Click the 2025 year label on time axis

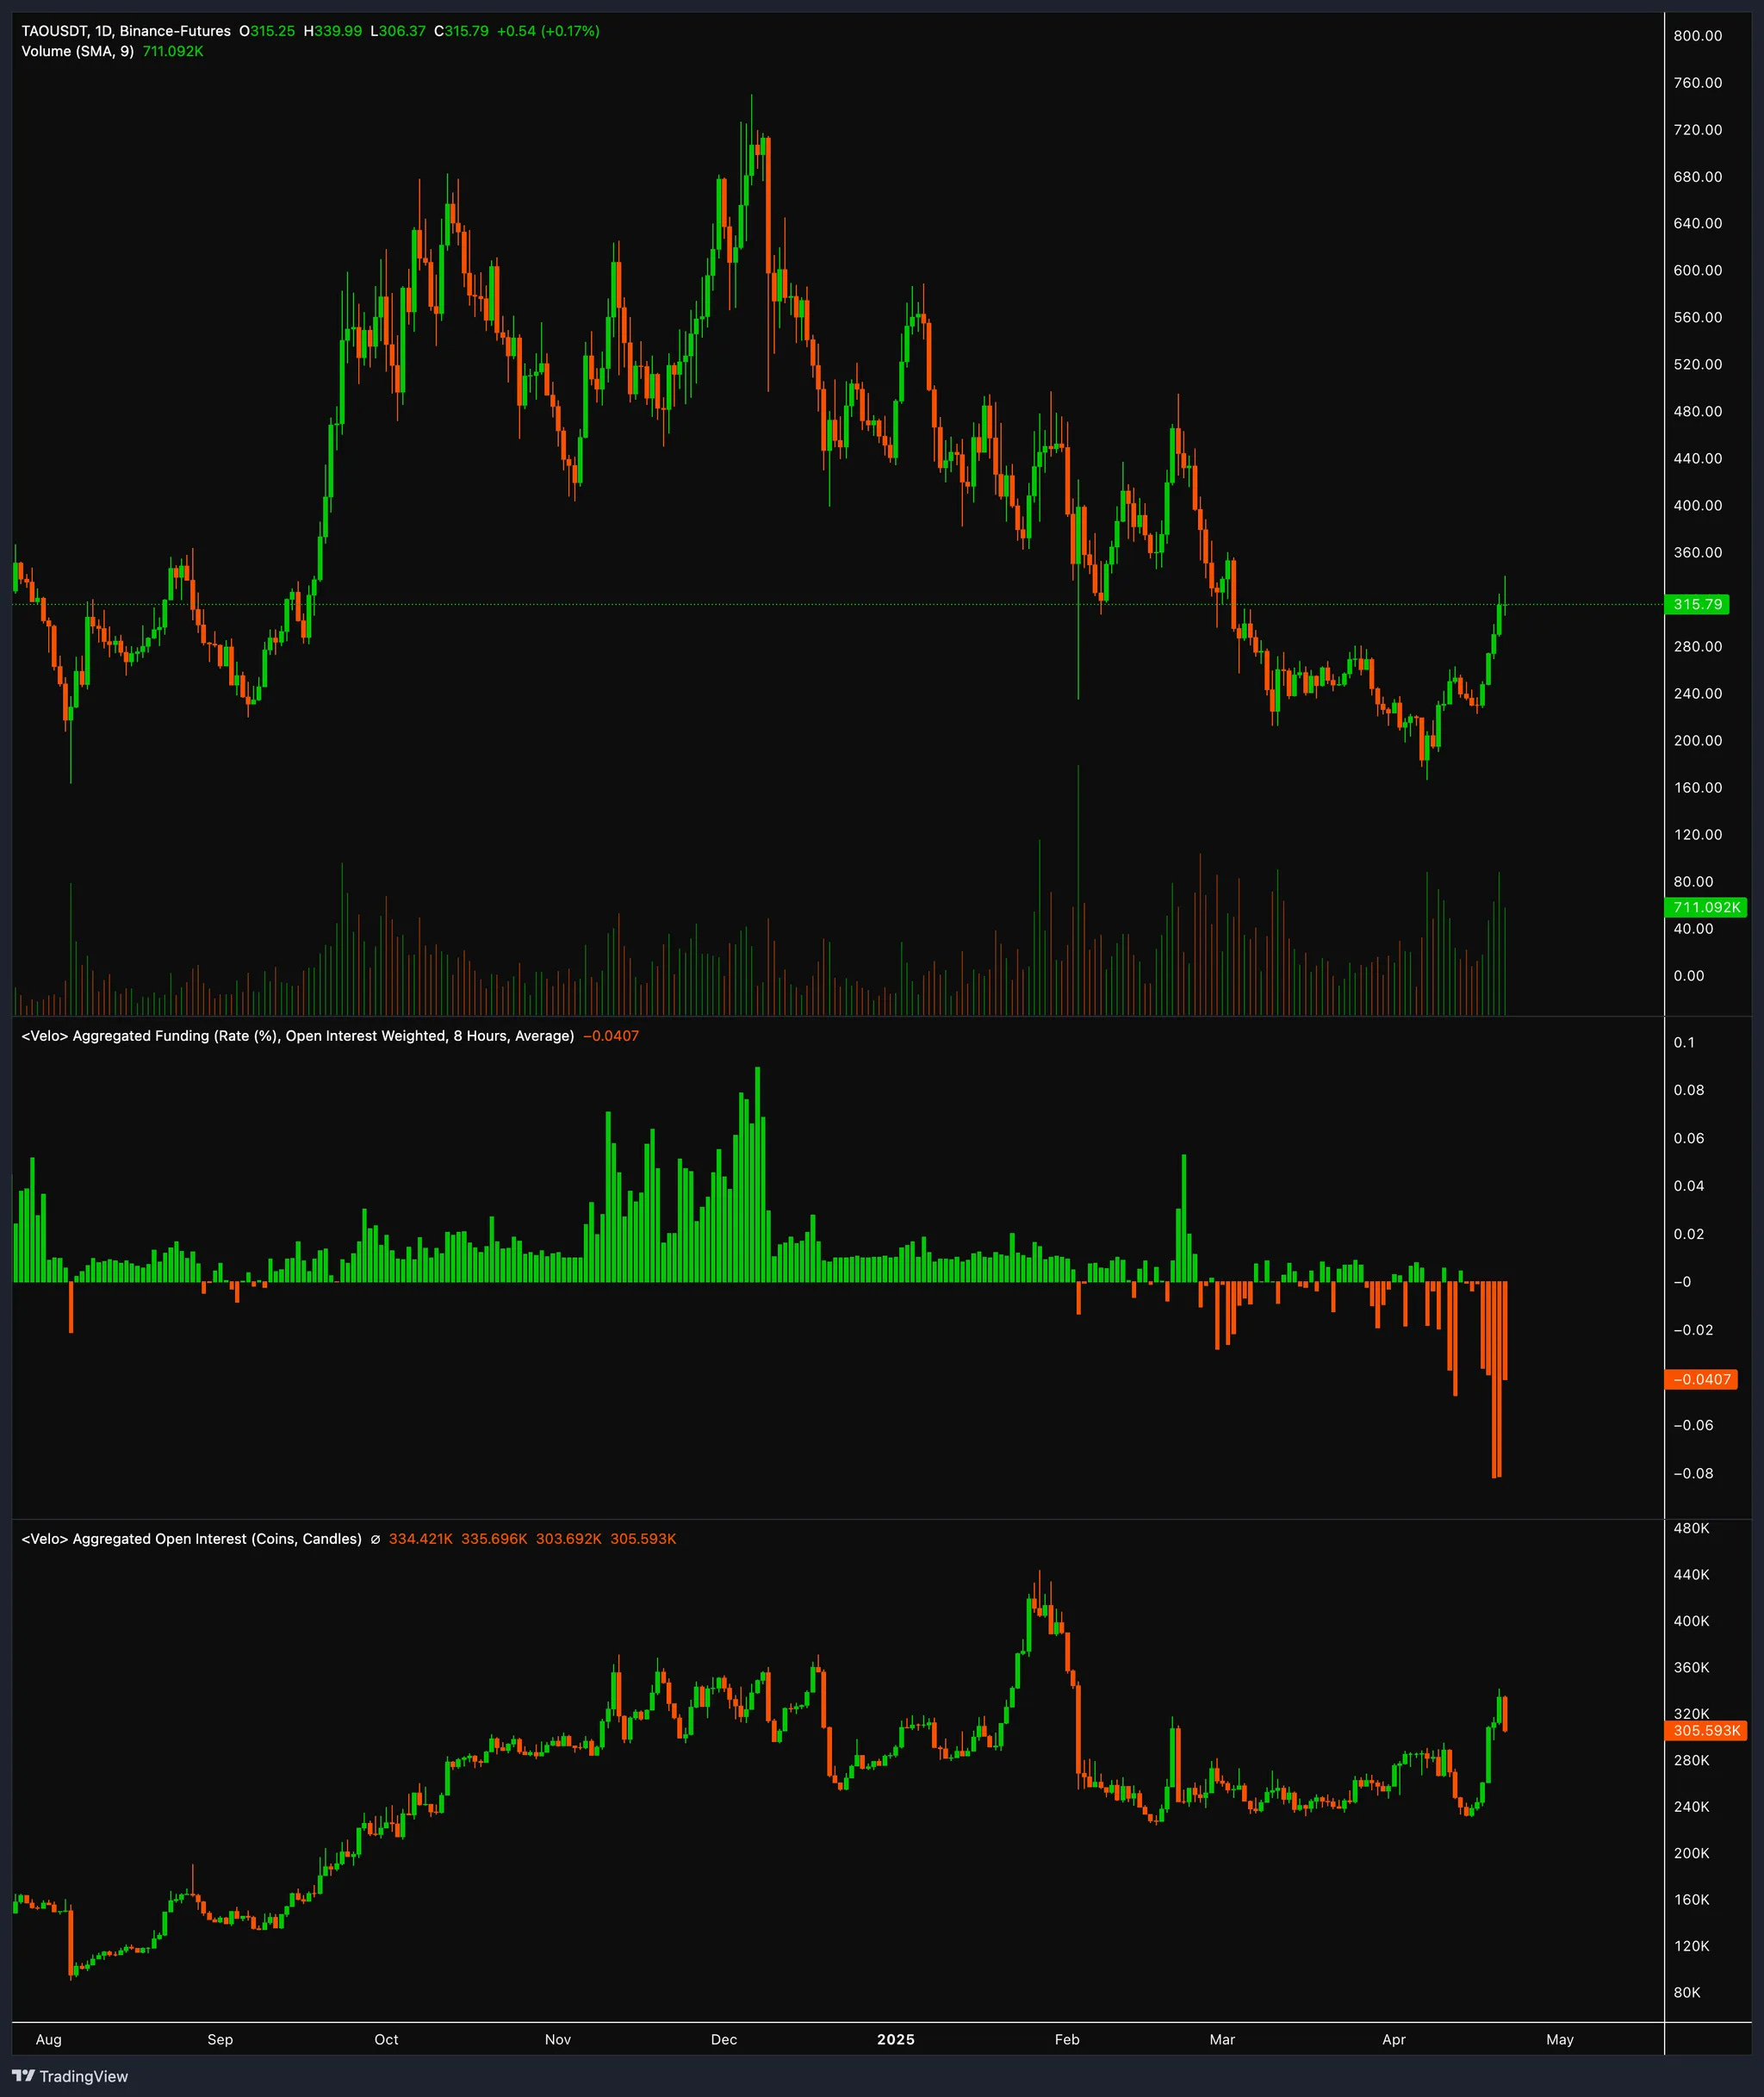[895, 2039]
